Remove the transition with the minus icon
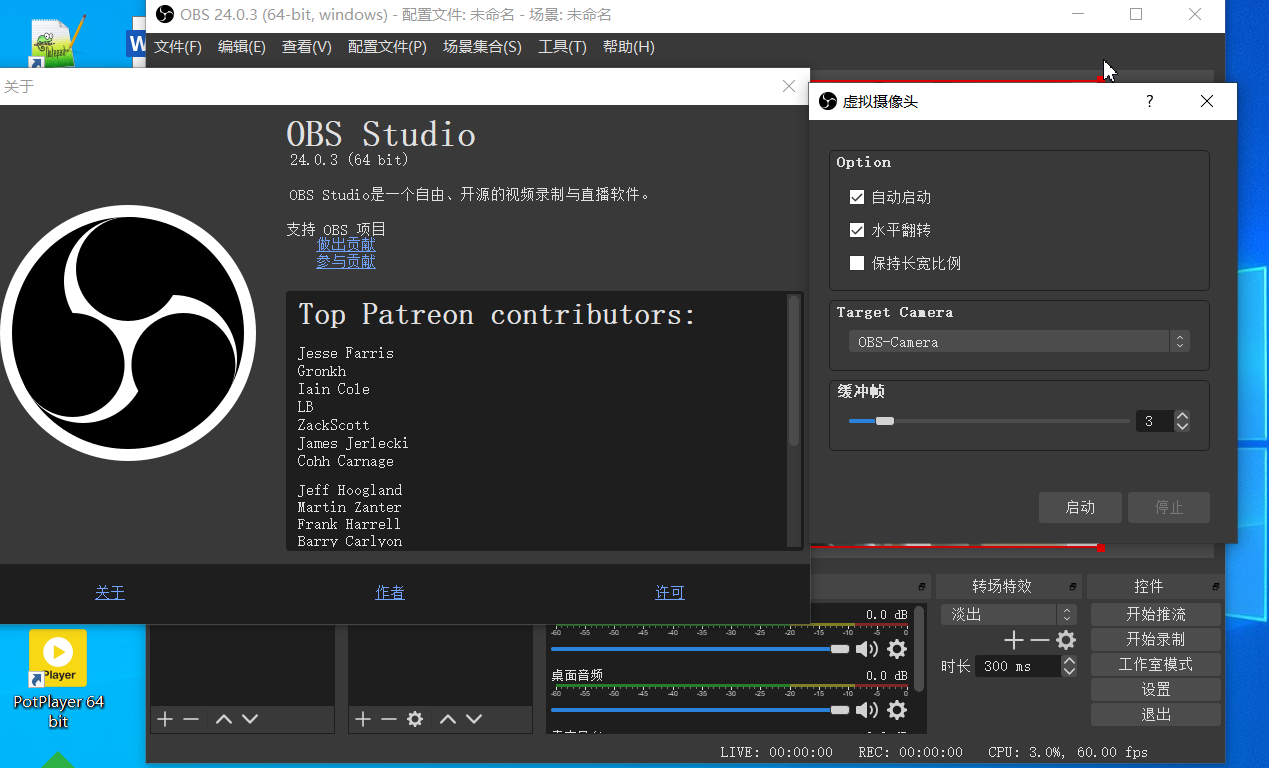The image size is (1269, 768). [x=1040, y=640]
